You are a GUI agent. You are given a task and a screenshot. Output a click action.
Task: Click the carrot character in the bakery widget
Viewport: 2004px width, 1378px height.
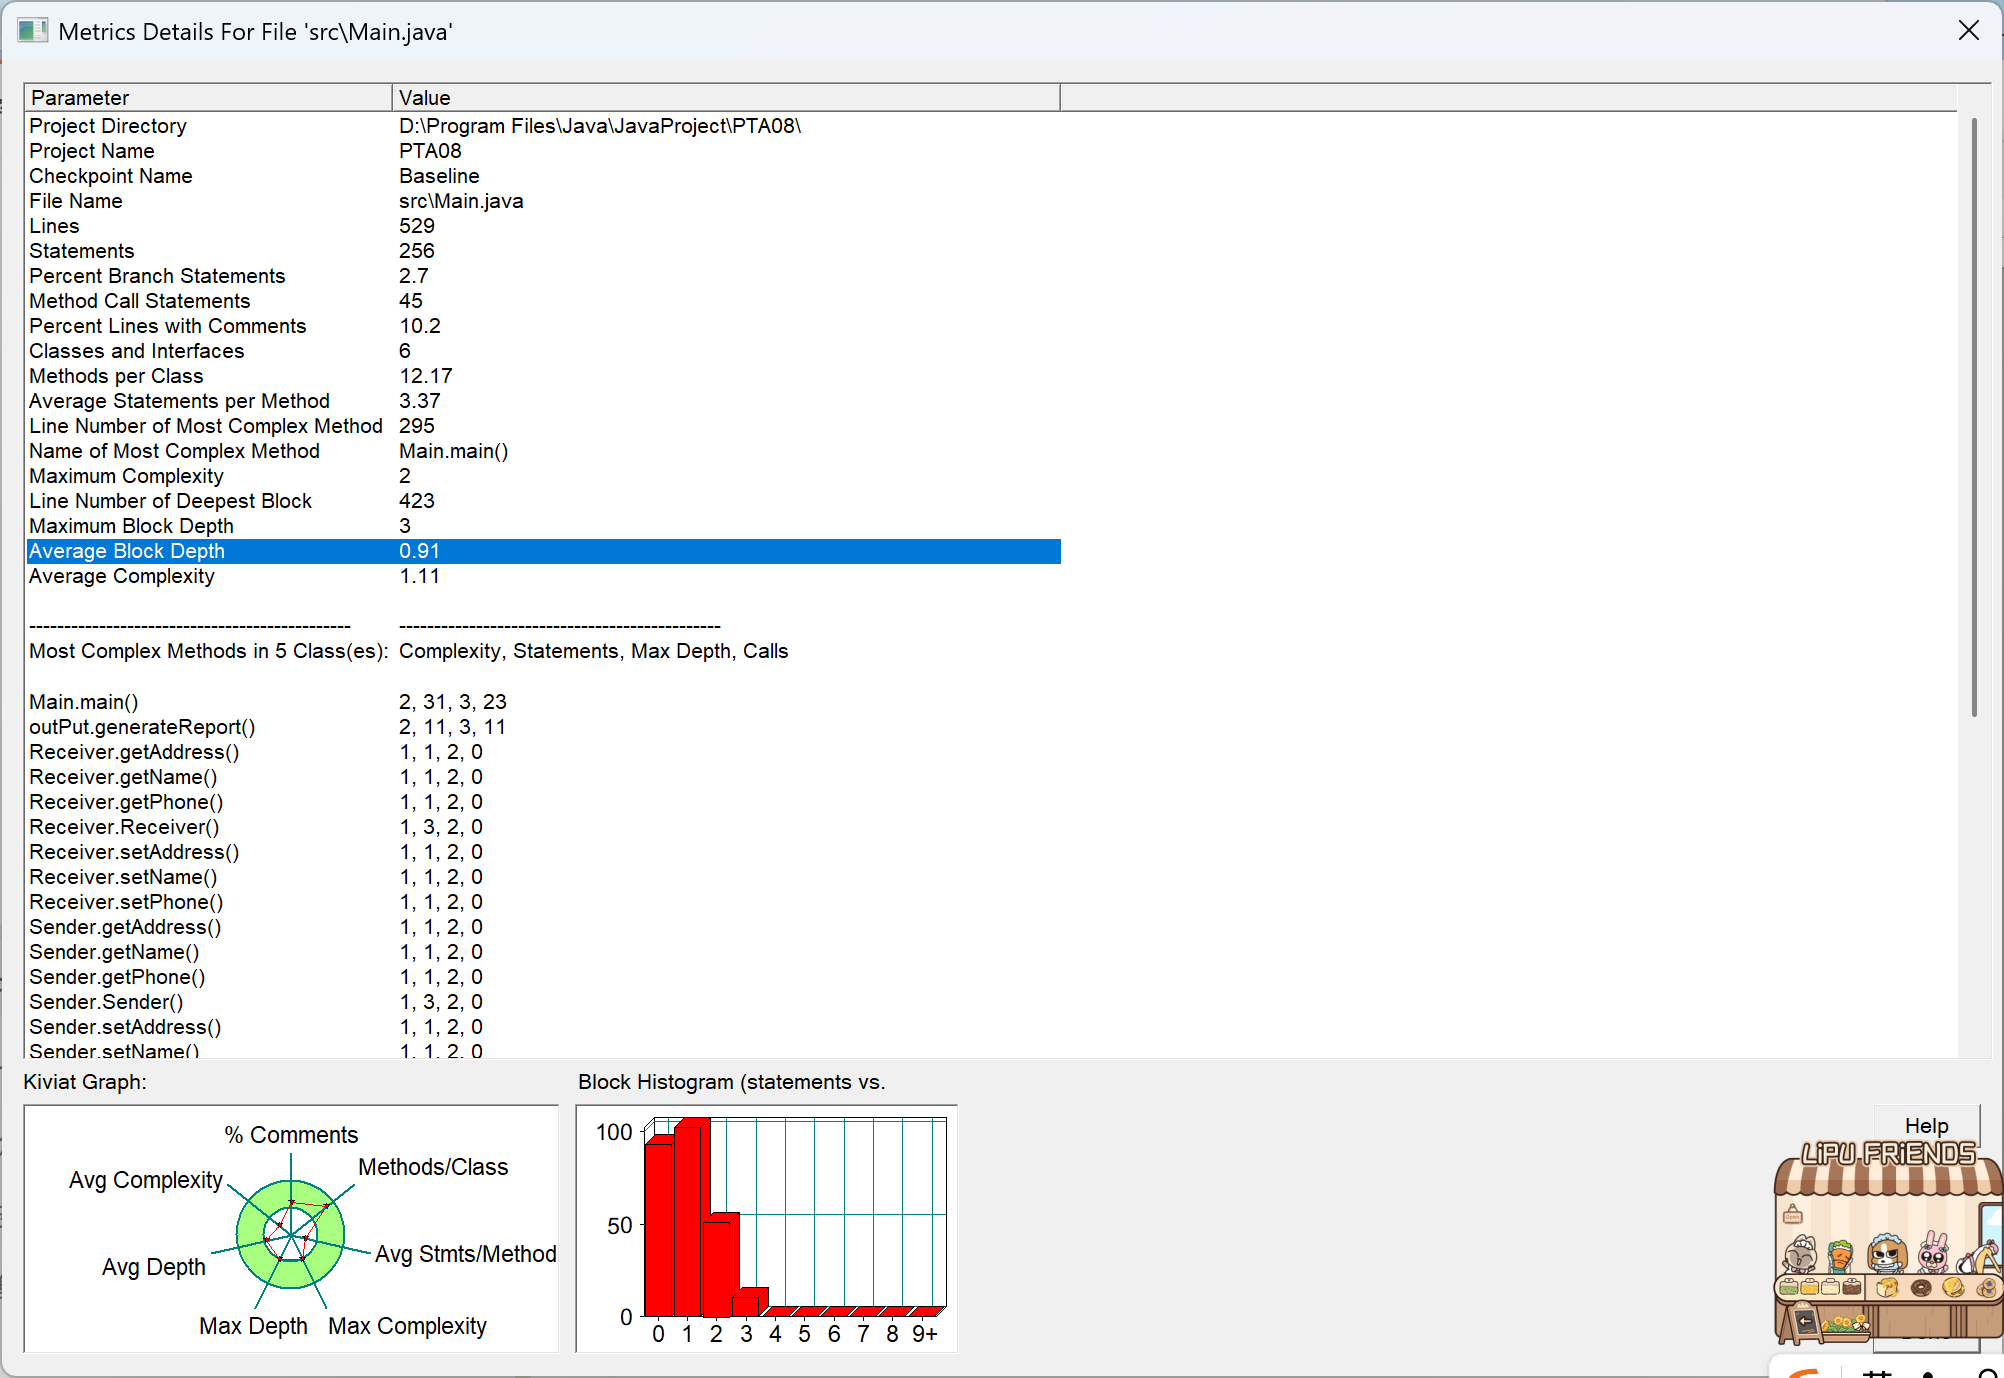point(1840,1257)
